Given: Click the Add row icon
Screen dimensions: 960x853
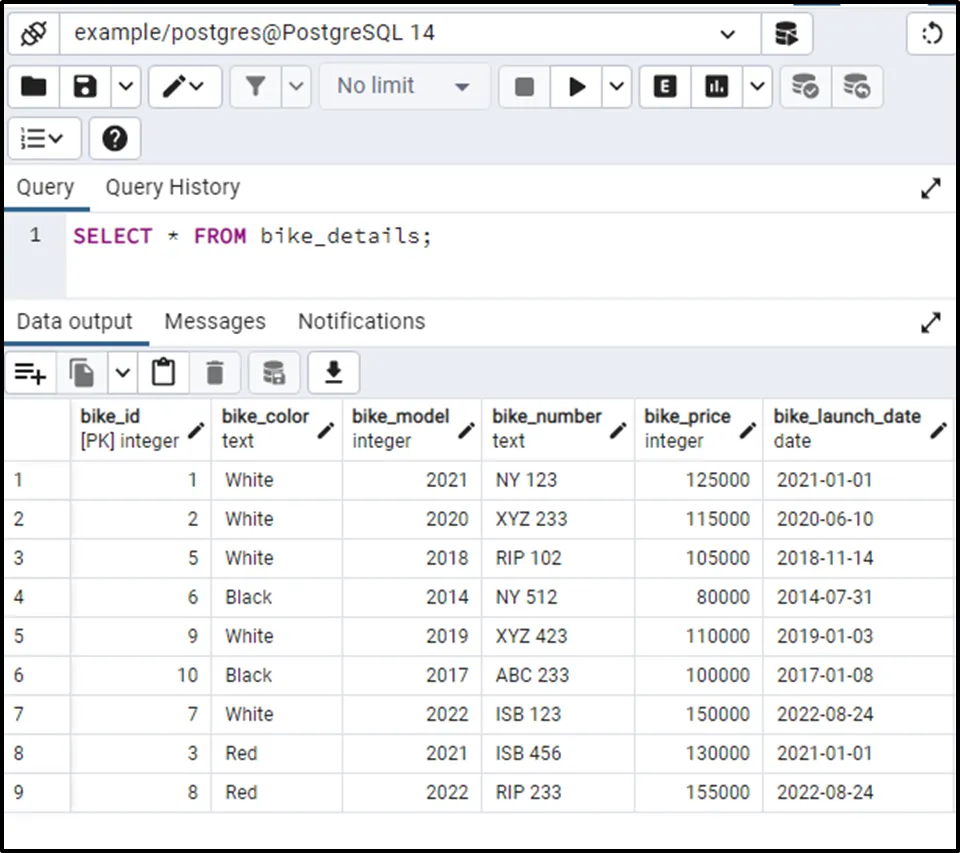Looking at the screenshot, I should 31,373.
